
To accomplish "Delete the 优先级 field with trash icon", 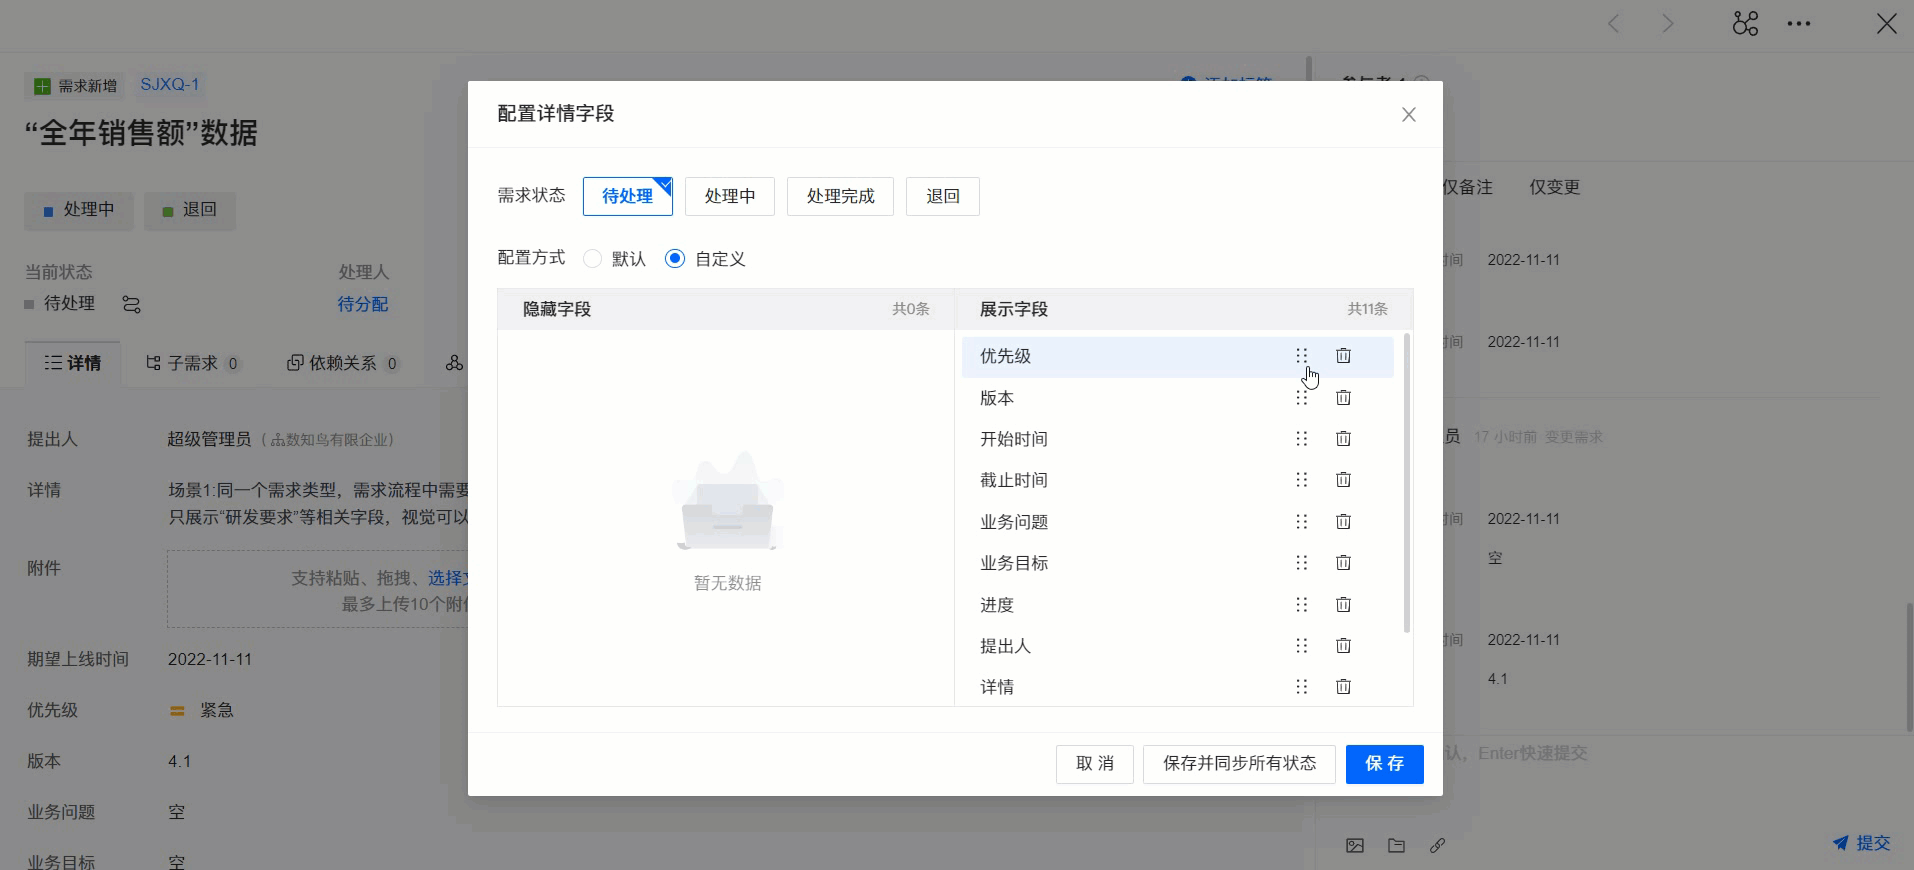I will pos(1343,356).
